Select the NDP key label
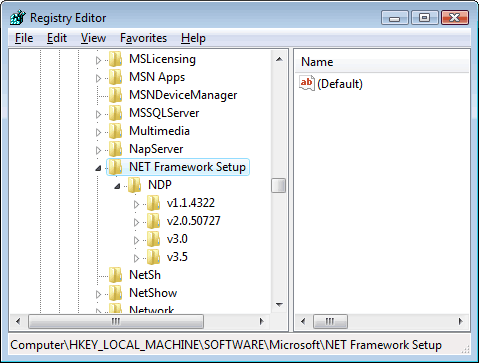Screen dimensions: 479x363 160,185
